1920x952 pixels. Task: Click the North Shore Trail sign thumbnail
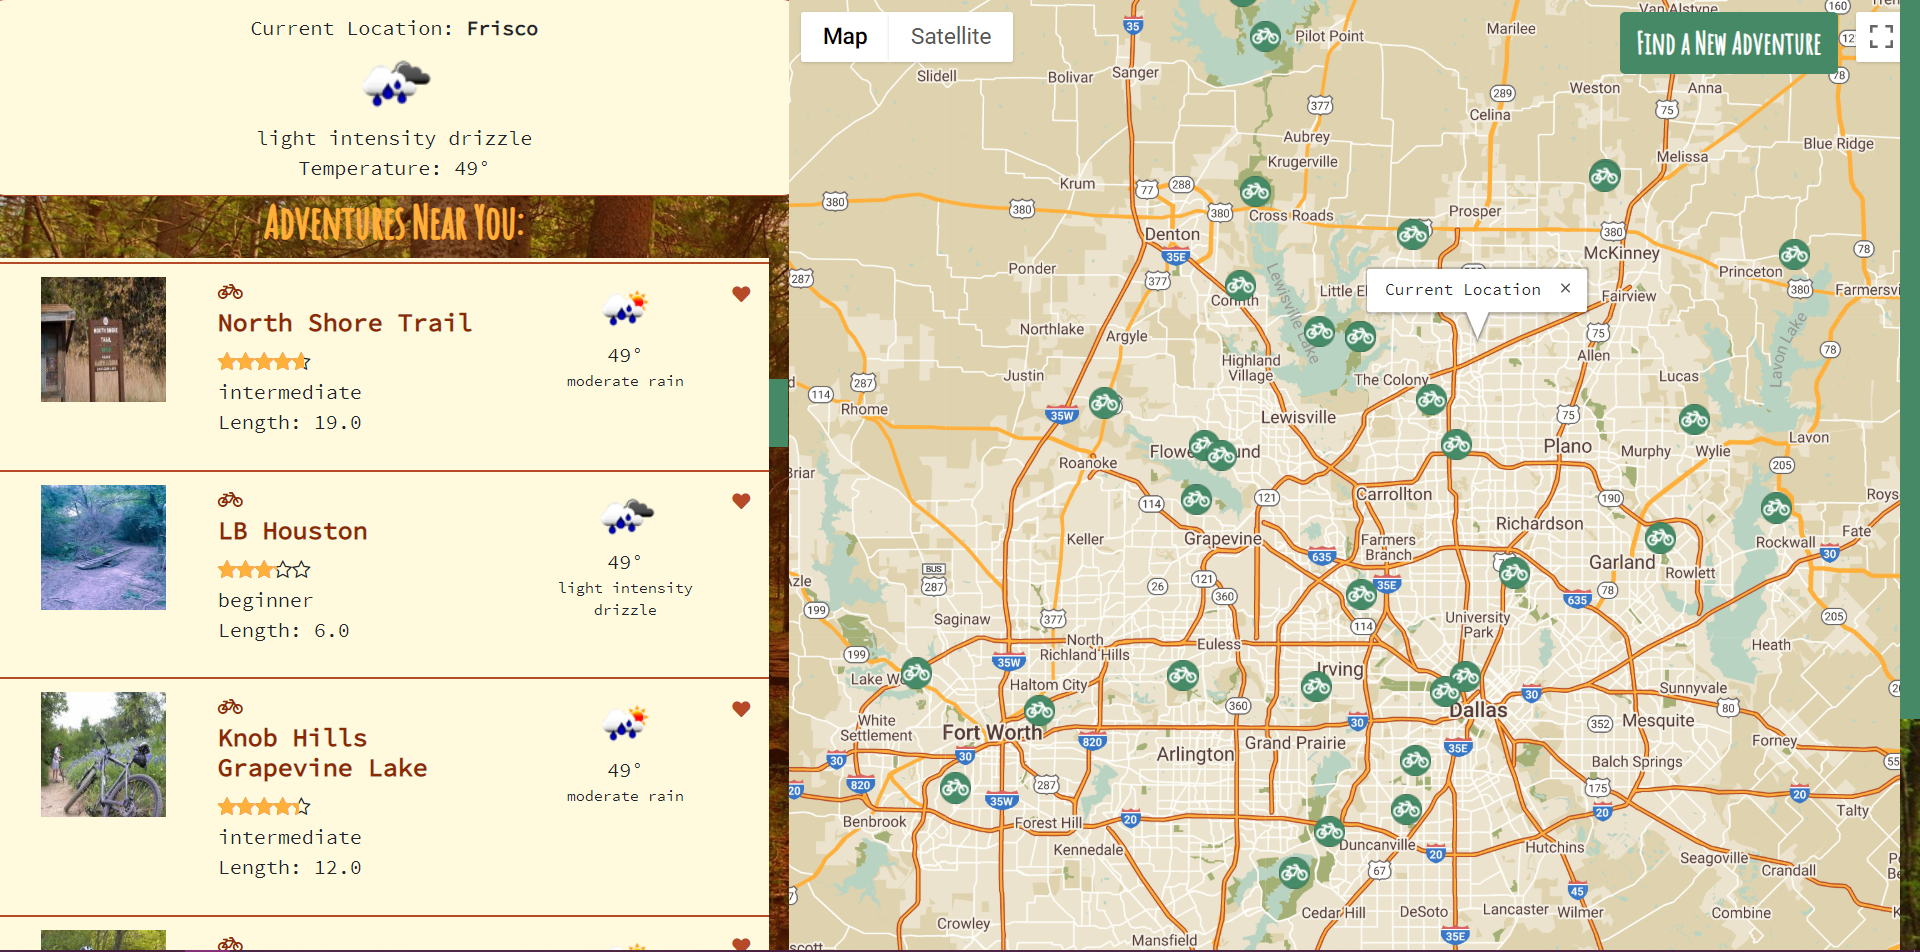tap(103, 340)
